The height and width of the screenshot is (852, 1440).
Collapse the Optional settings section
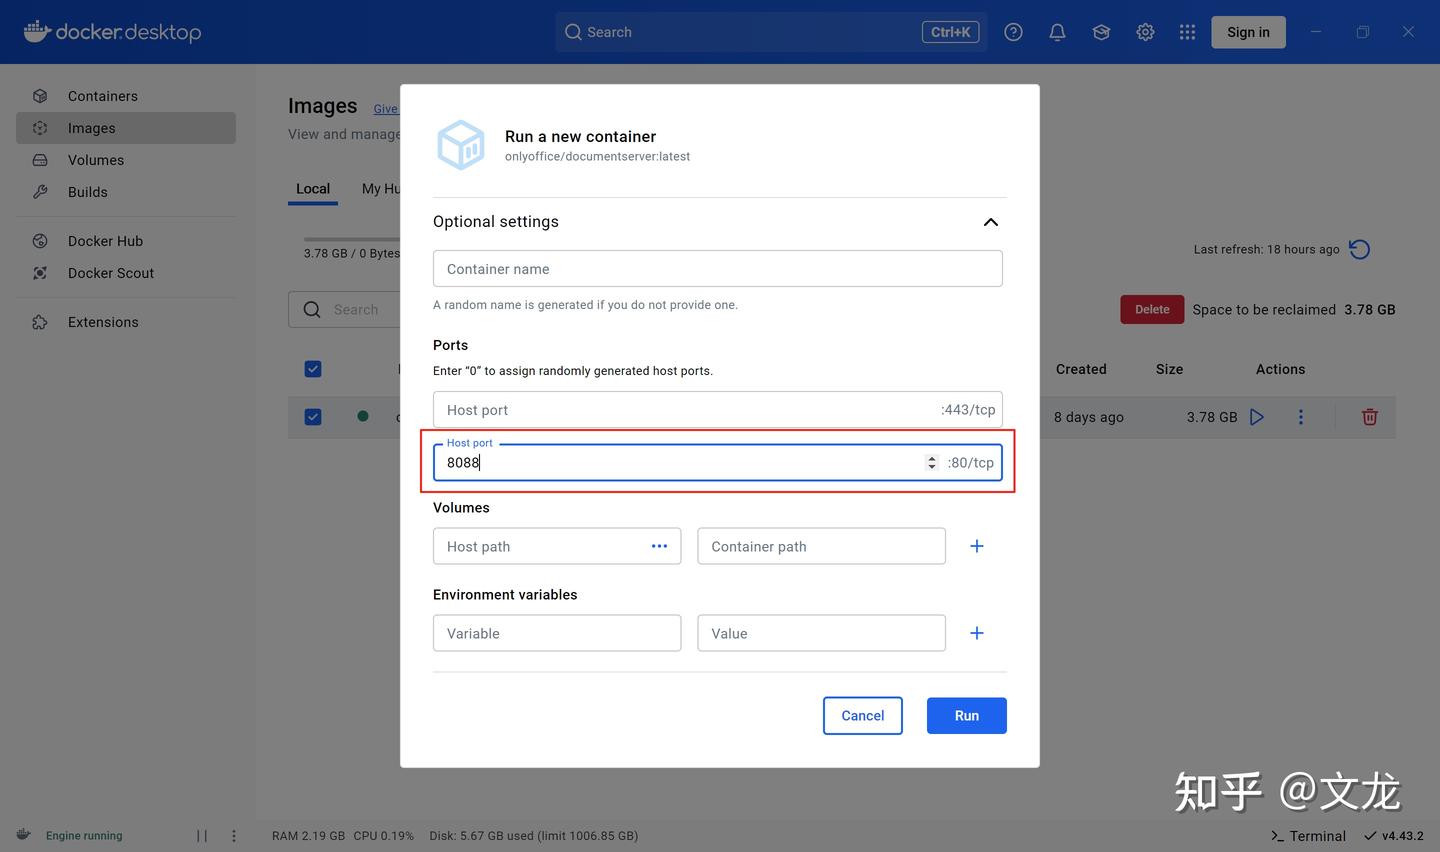[x=990, y=222]
